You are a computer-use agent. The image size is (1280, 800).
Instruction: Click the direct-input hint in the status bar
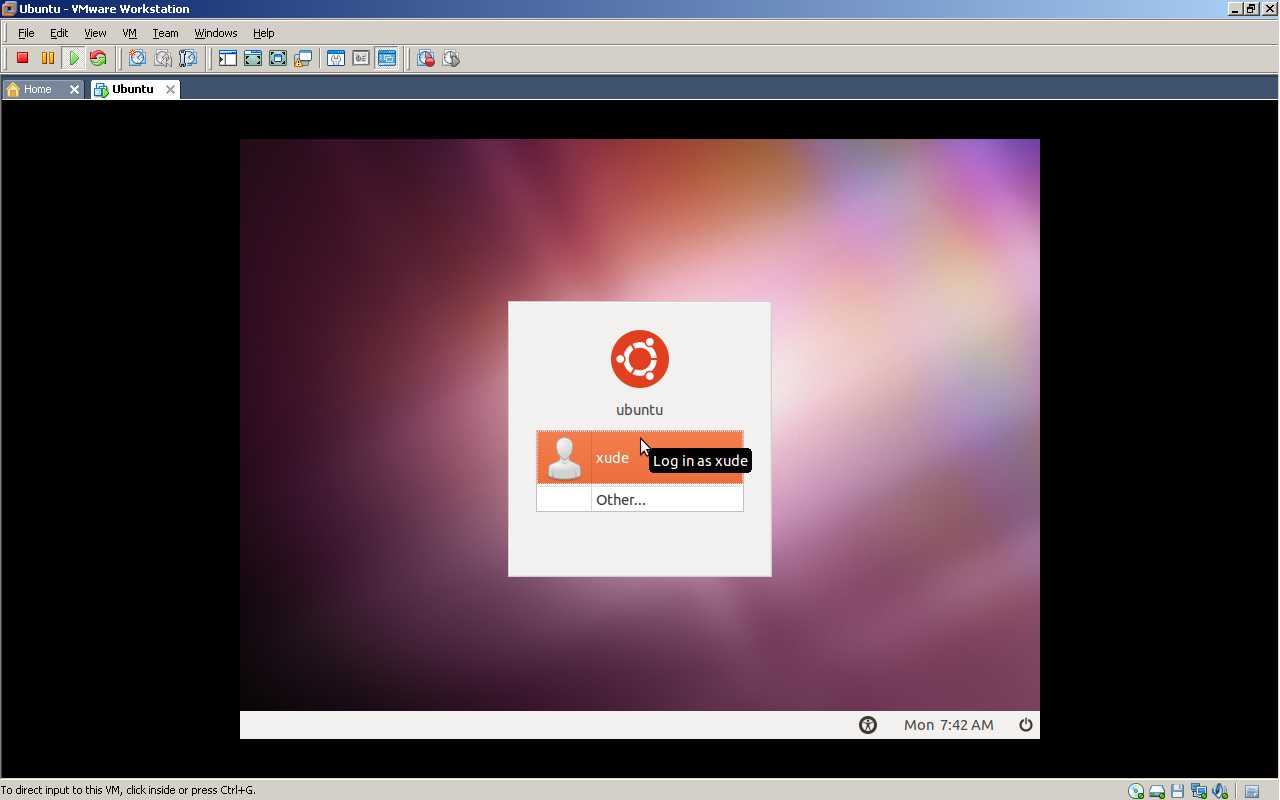pyautogui.click(x=128, y=790)
